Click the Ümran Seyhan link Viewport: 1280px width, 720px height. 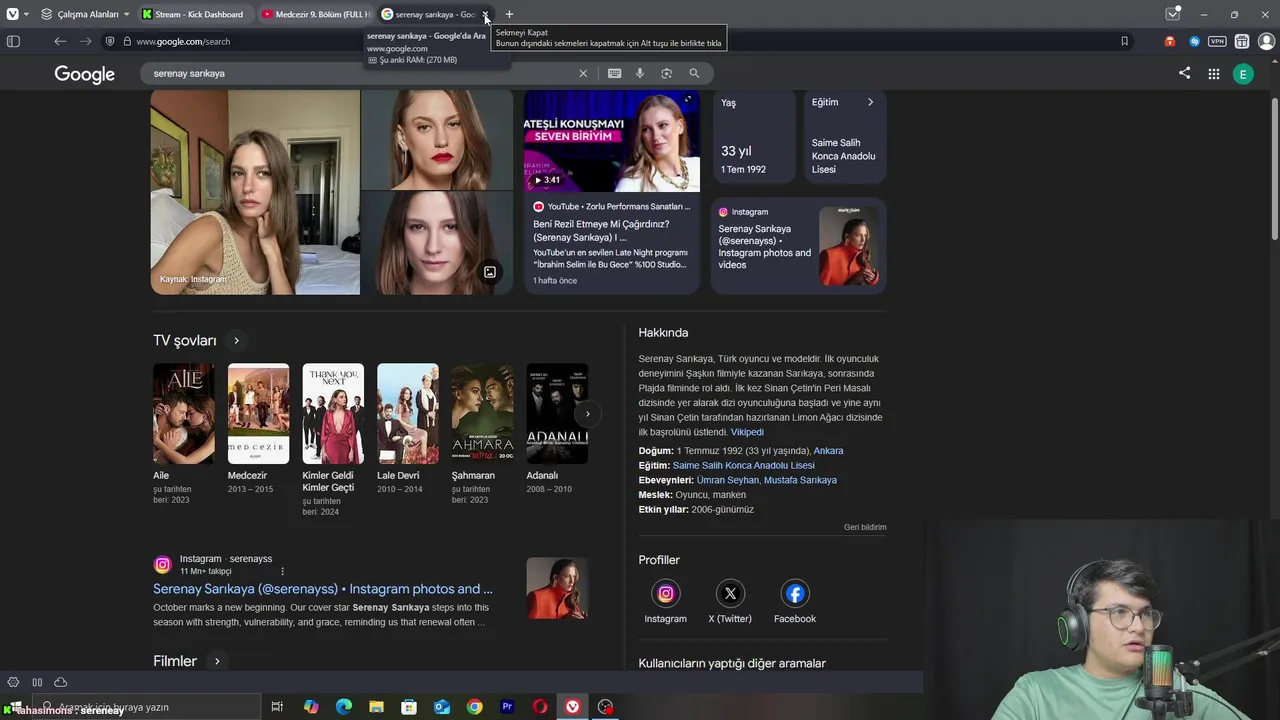(728, 480)
